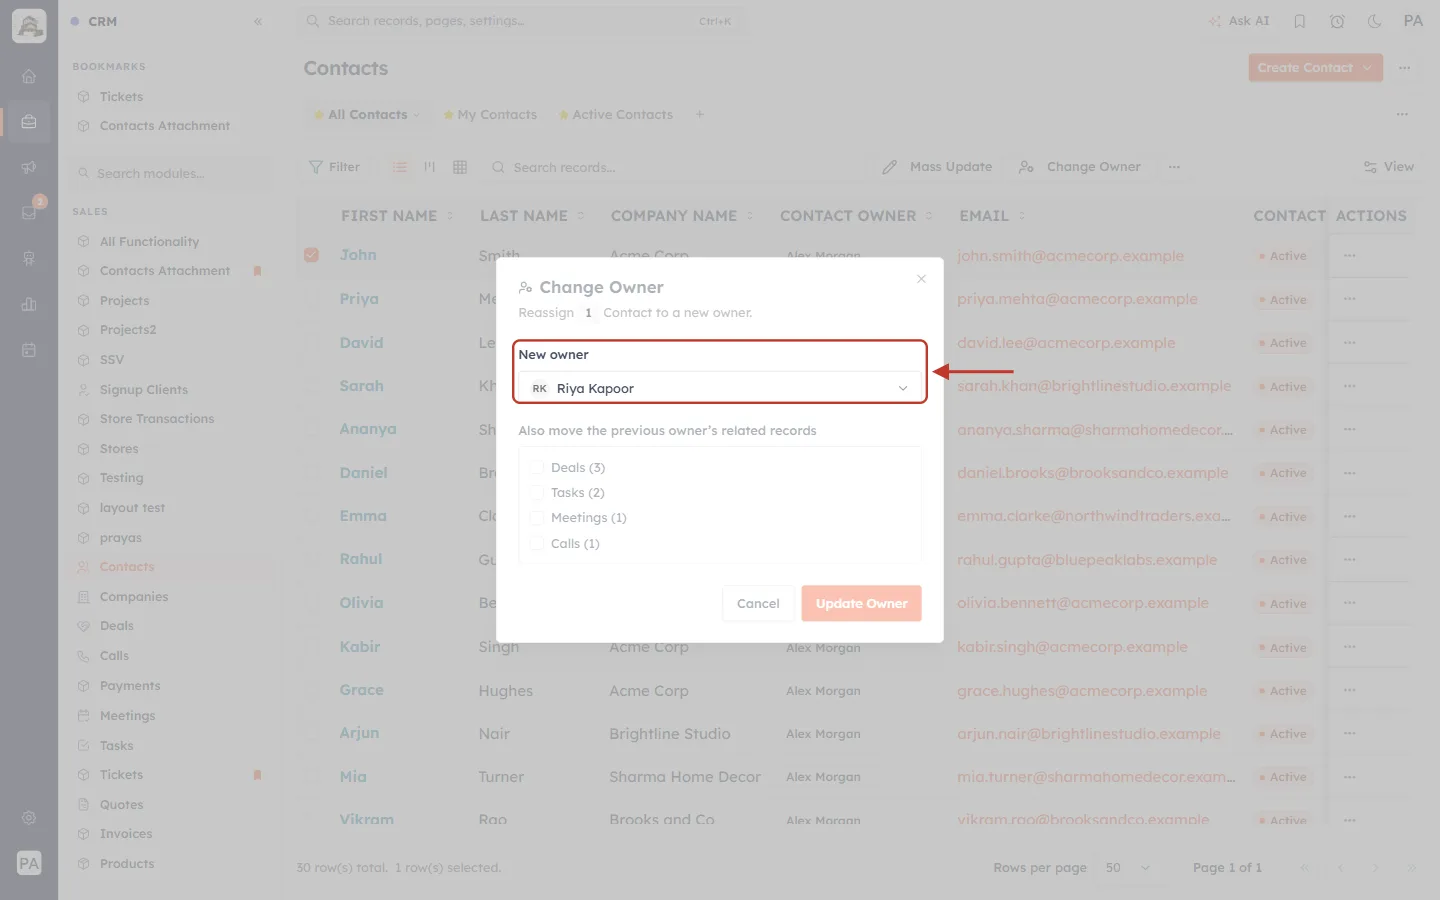Collapse the CRM sidebar panel
Viewport: 1440px width, 900px height.
(258, 21)
